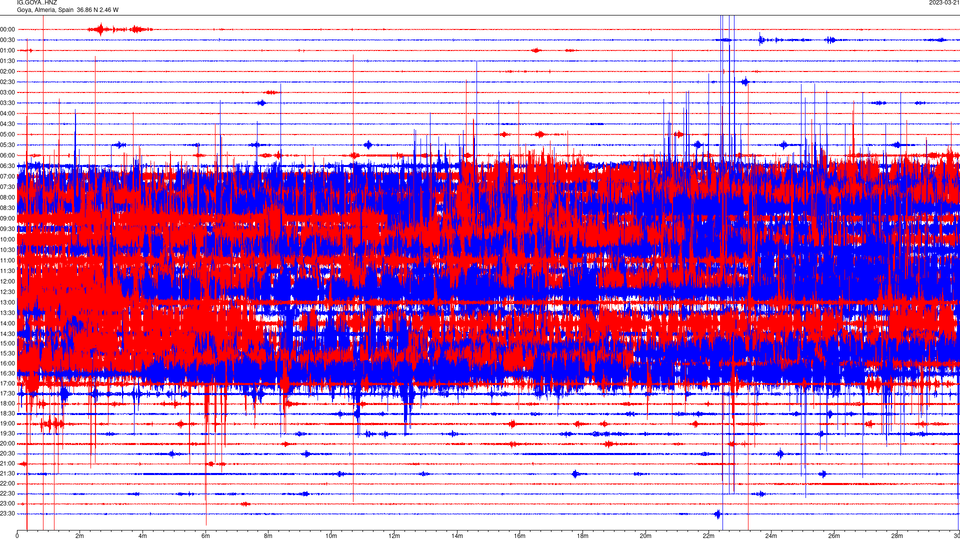Select the 19:30 time label
Screen dimensions: 960x540
tap(8, 433)
